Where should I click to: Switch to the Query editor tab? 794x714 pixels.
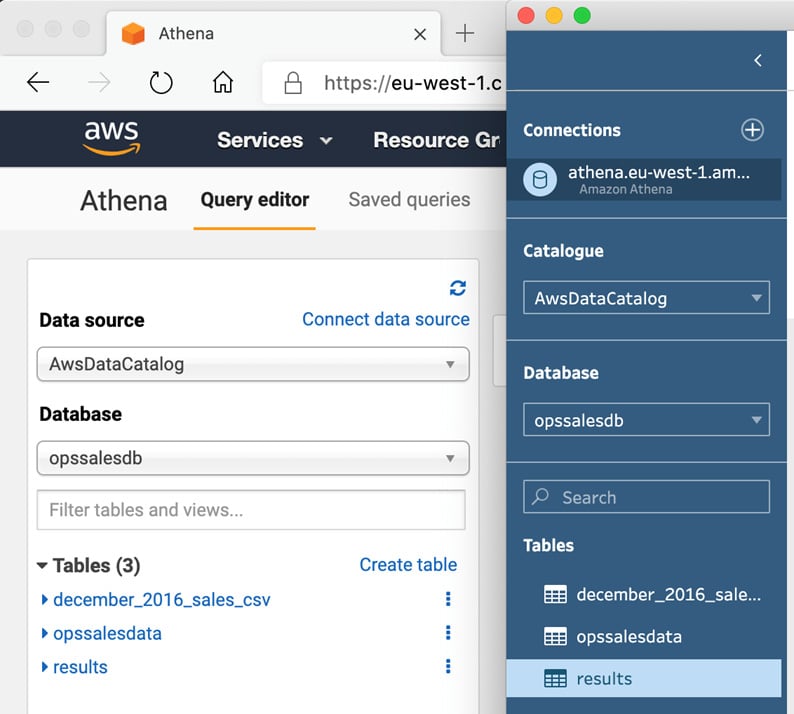coord(255,200)
